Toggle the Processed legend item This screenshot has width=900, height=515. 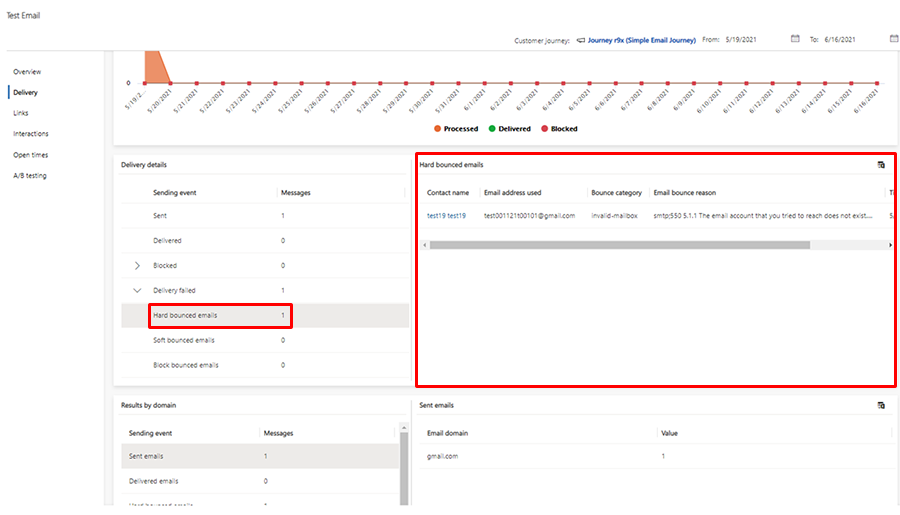[456, 129]
